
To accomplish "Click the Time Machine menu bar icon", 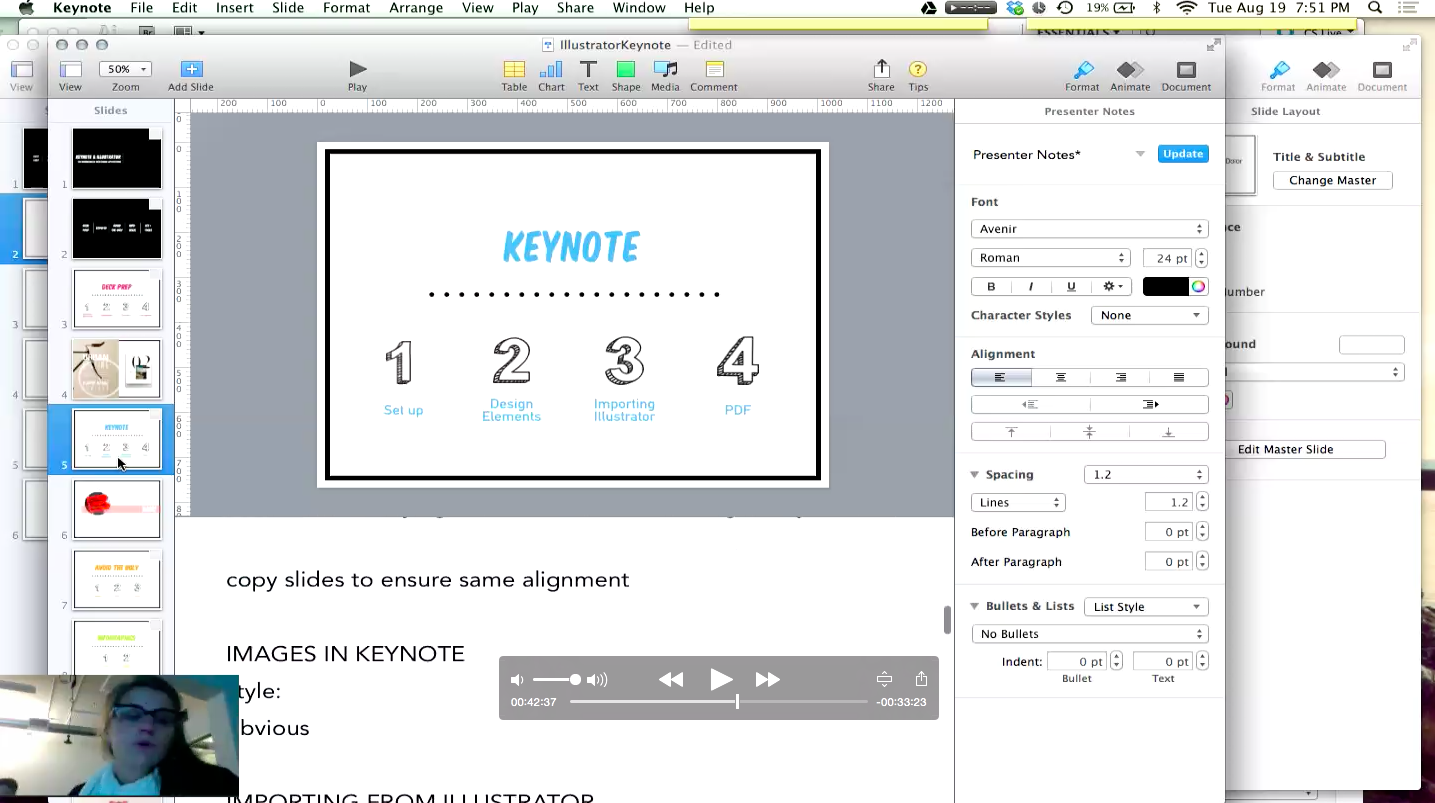I will pos(1064,8).
